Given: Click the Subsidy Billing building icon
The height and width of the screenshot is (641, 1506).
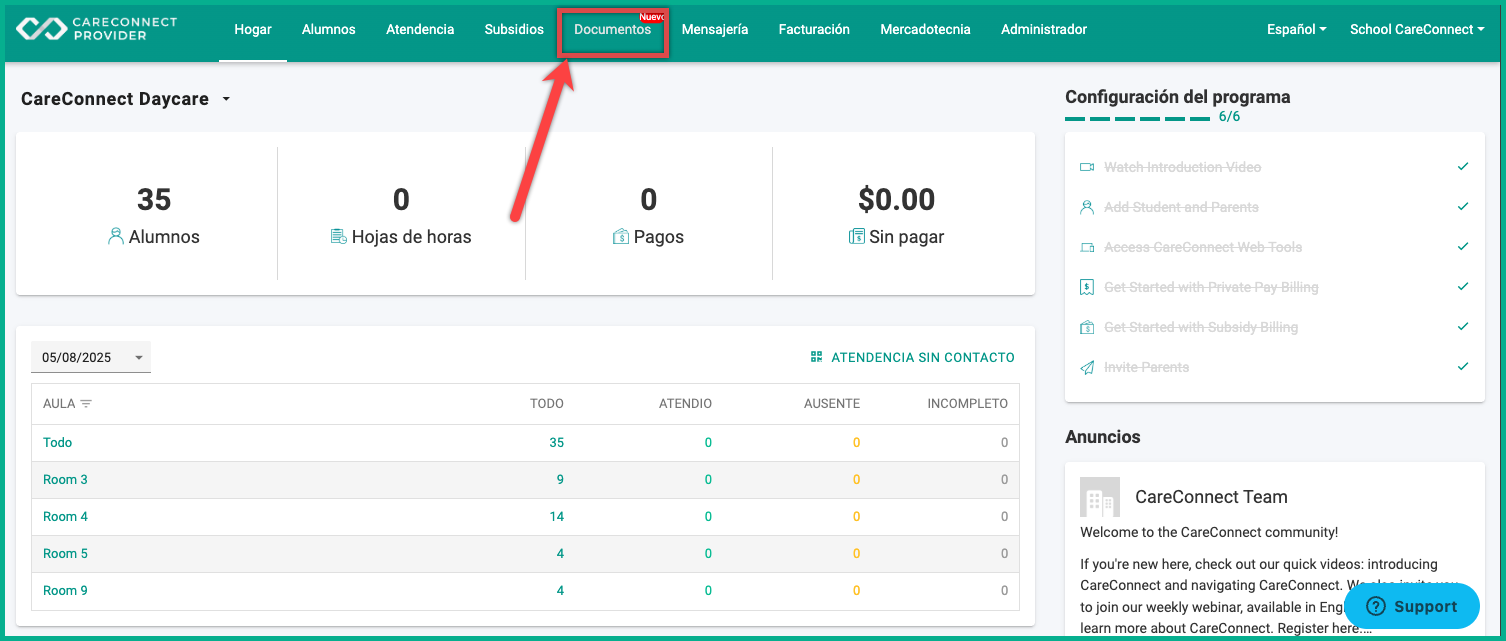Looking at the screenshot, I should [1087, 327].
